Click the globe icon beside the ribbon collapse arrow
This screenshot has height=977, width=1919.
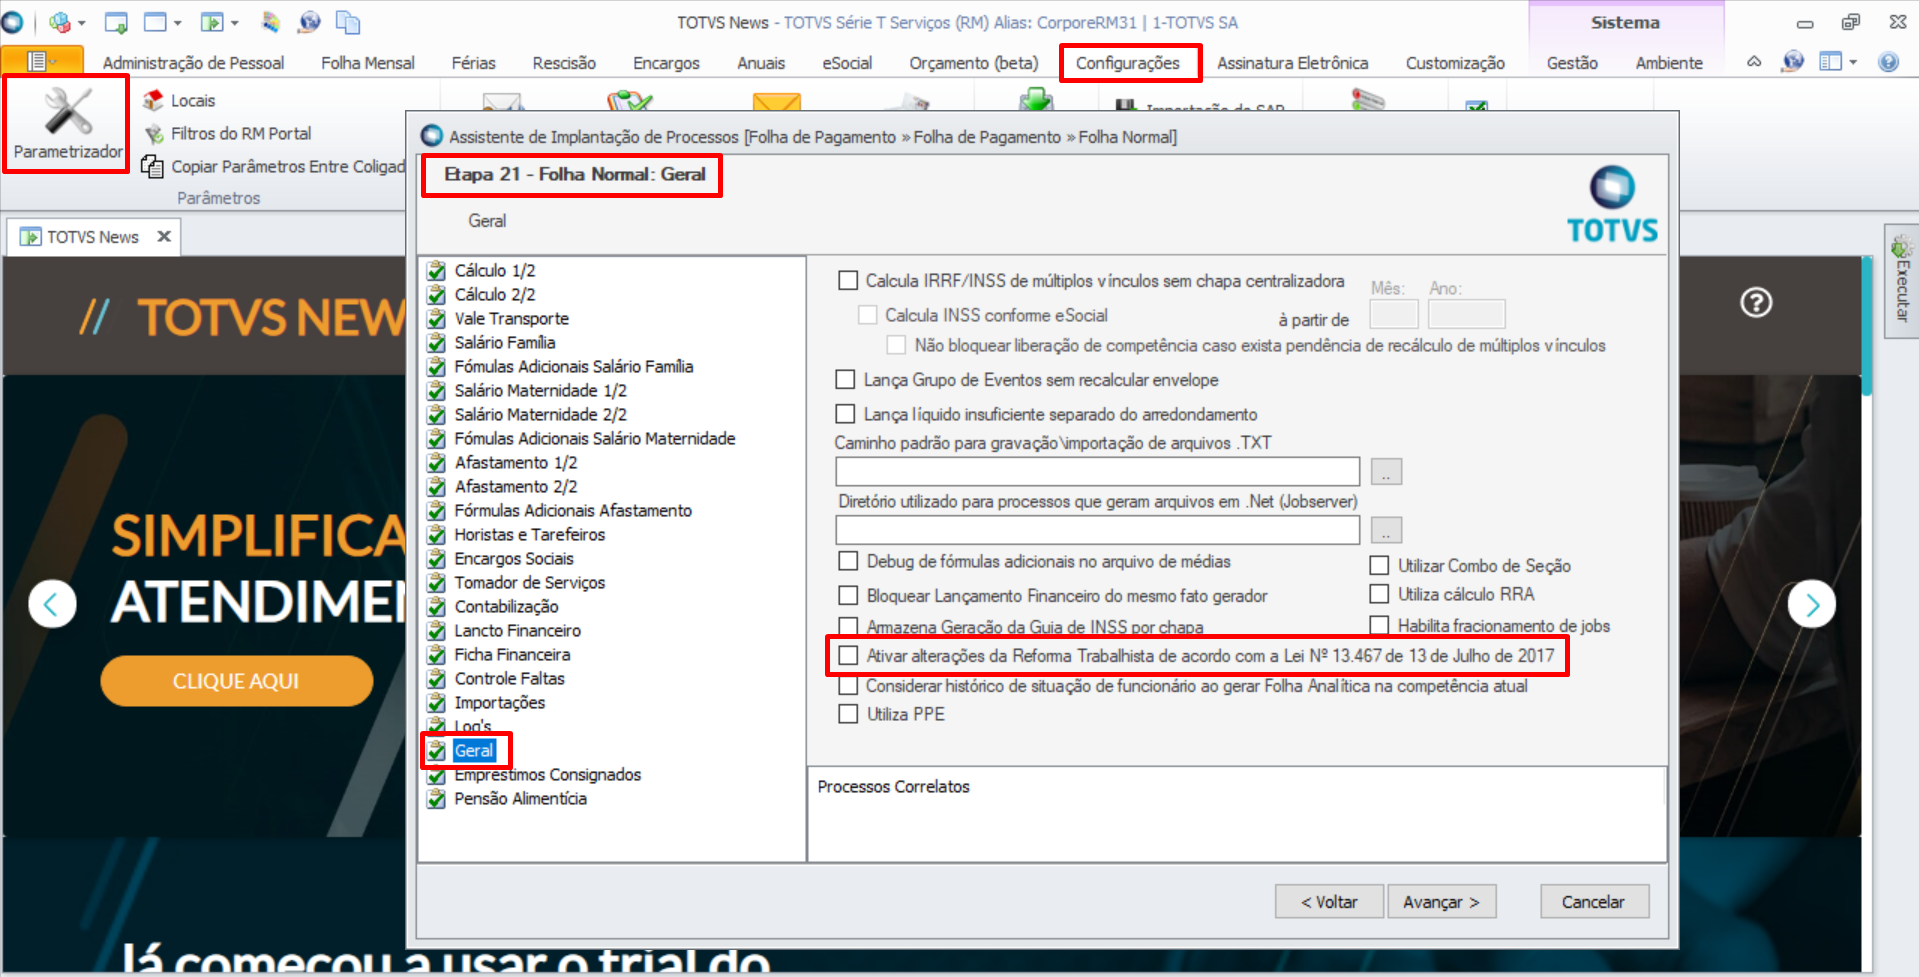coord(1793,62)
